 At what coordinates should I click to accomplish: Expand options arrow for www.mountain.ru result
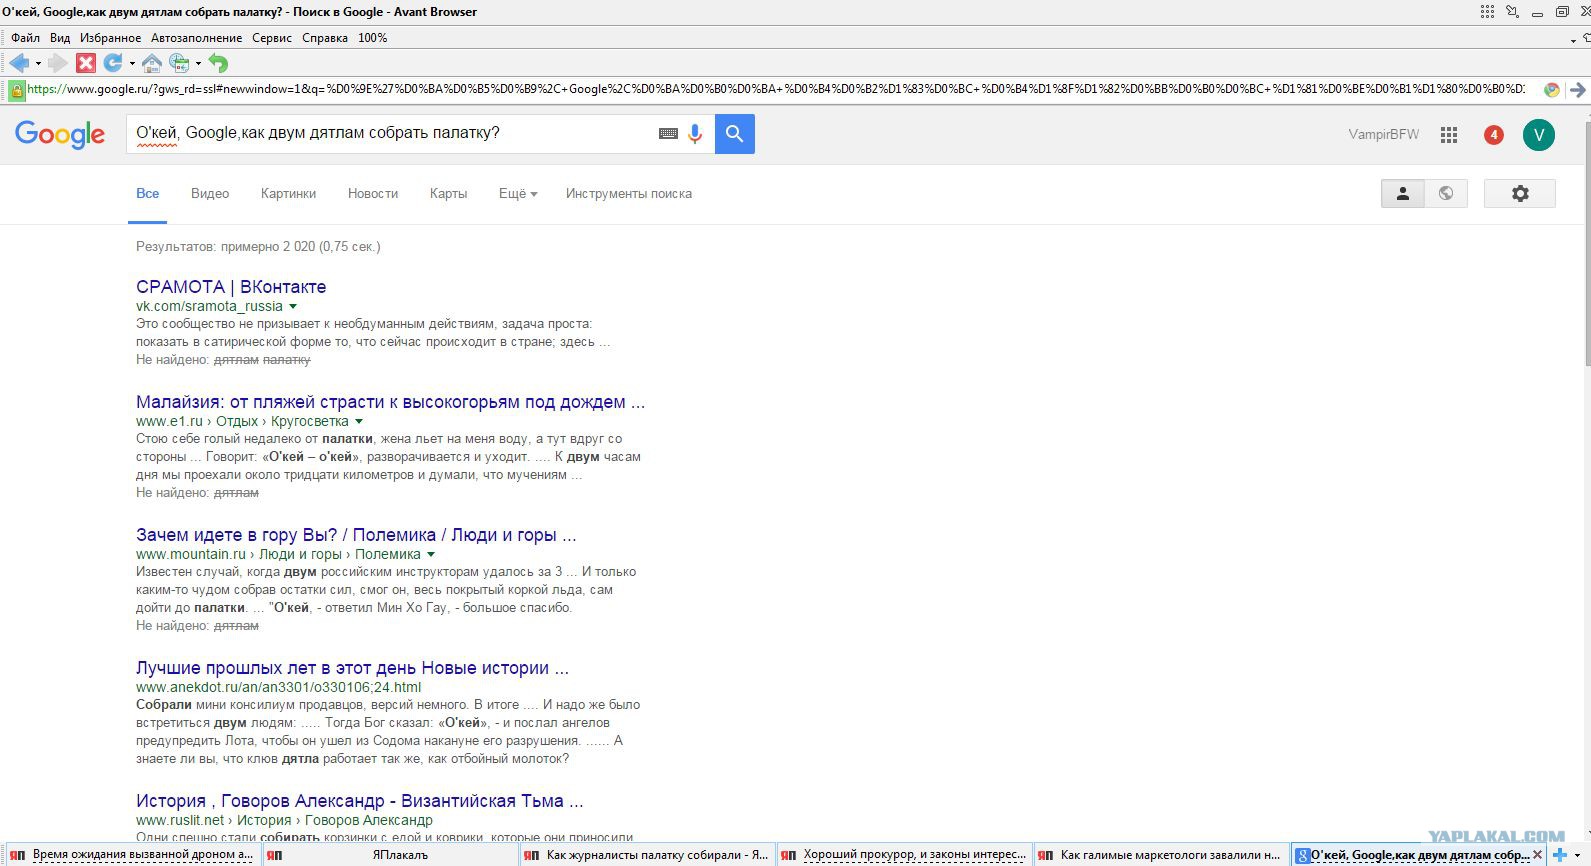pyautogui.click(x=431, y=555)
